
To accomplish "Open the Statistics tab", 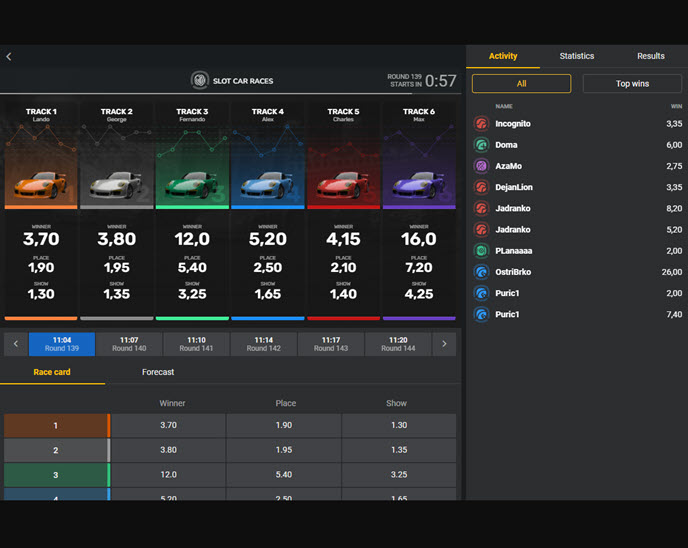I will point(577,56).
